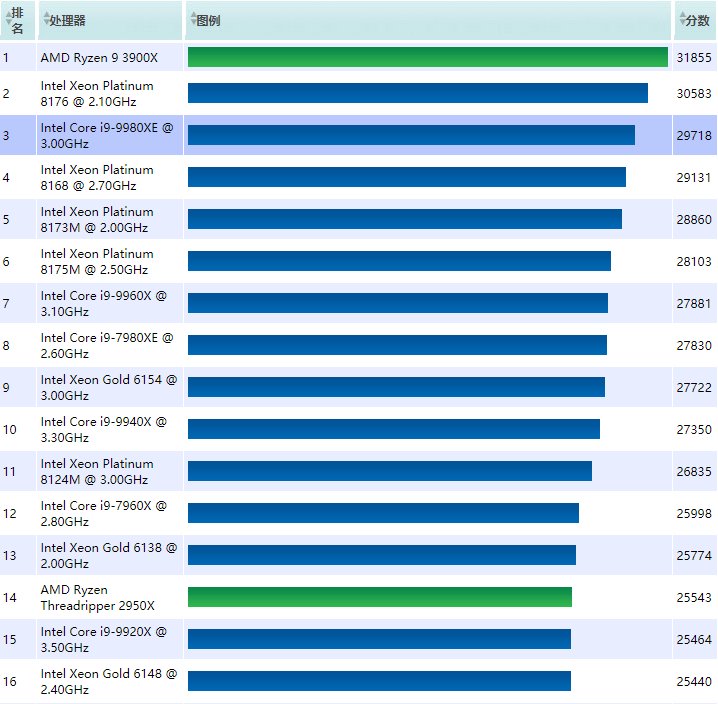Image resolution: width=718 pixels, height=704 pixels.
Task: Select the score 31855 cell
Action: (693, 58)
